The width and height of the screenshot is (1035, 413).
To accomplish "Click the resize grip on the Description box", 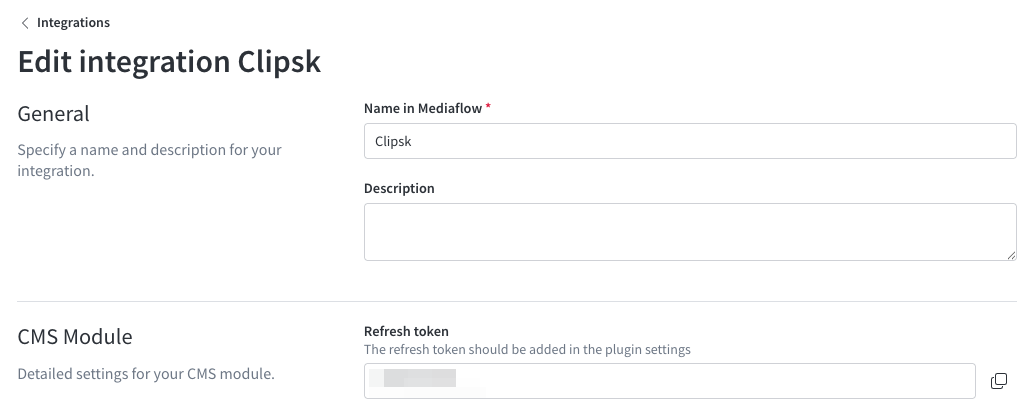I will [1011, 255].
